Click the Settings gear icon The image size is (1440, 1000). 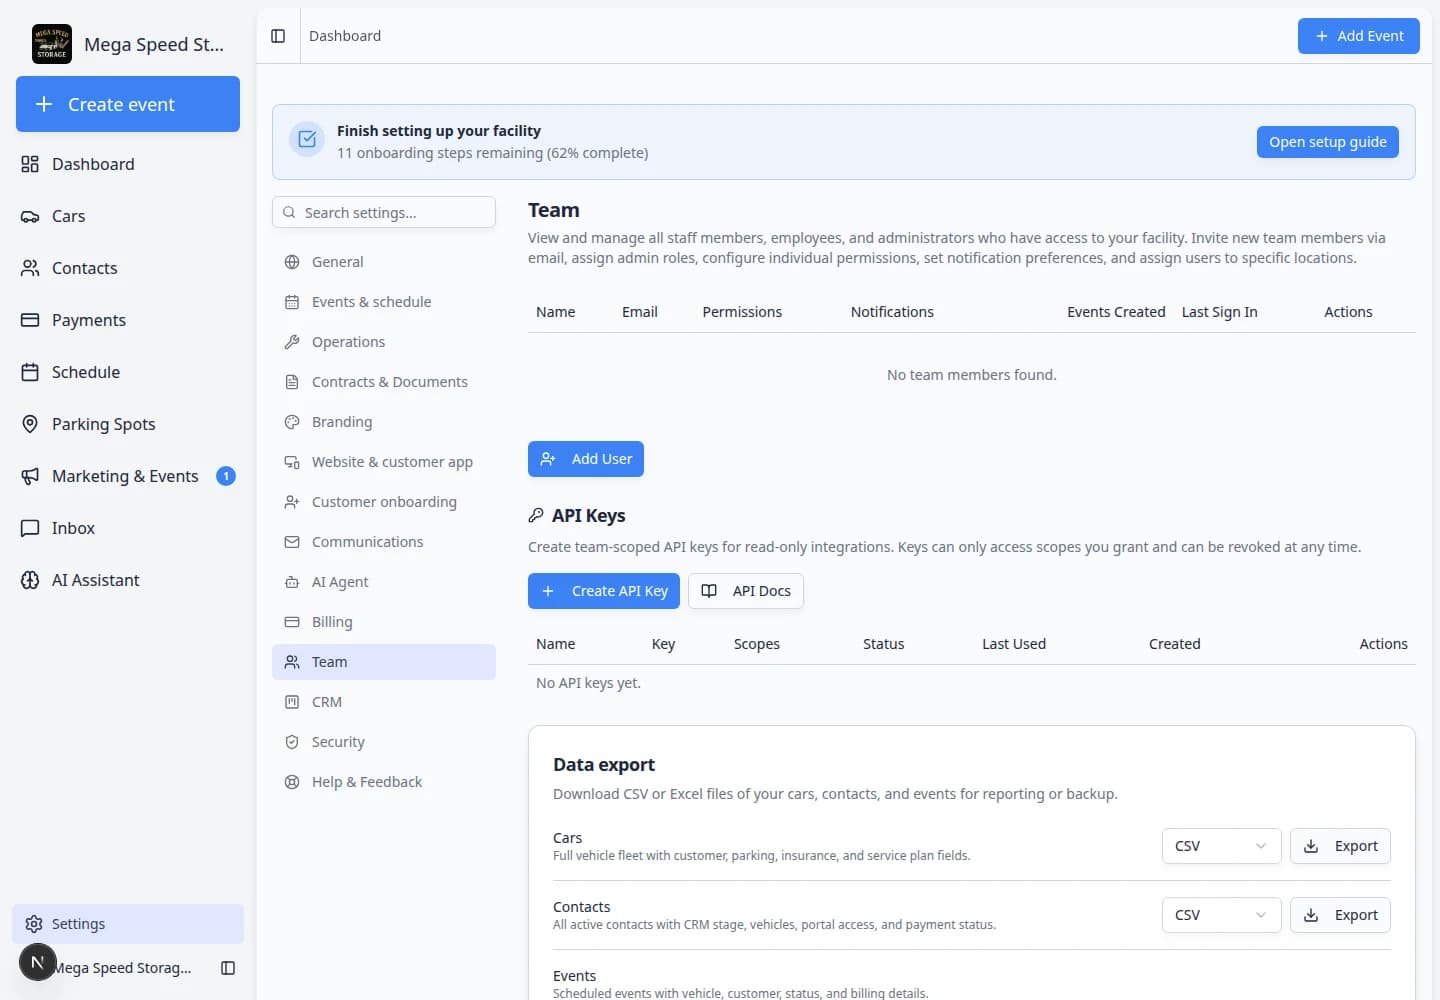coord(34,924)
